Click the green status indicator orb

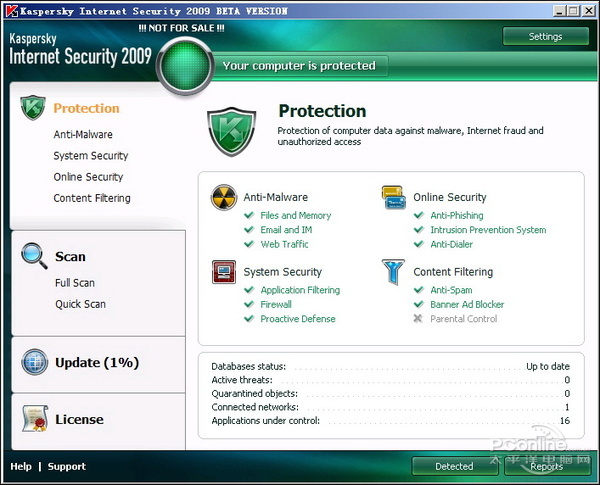point(185,65)
